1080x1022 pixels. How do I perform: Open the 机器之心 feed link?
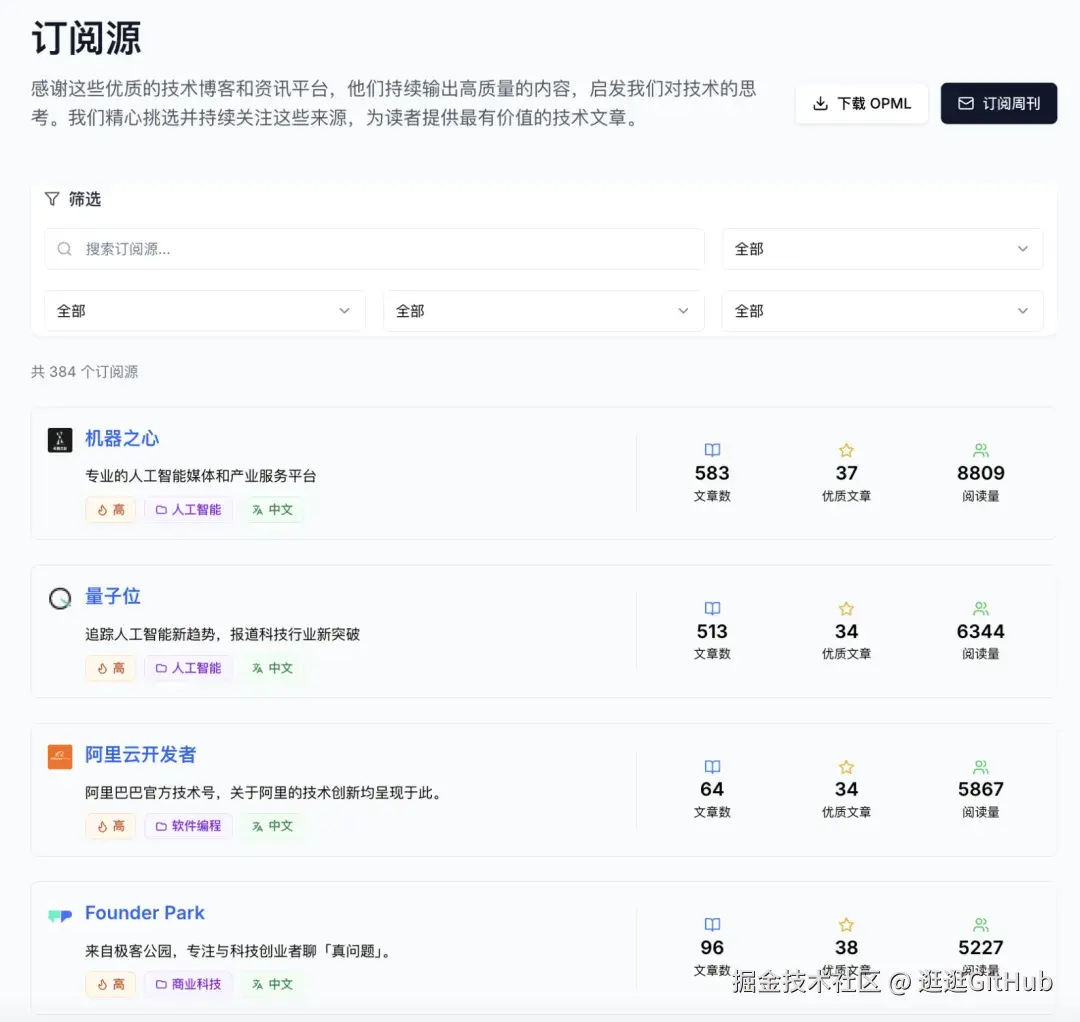click(122, 438)
